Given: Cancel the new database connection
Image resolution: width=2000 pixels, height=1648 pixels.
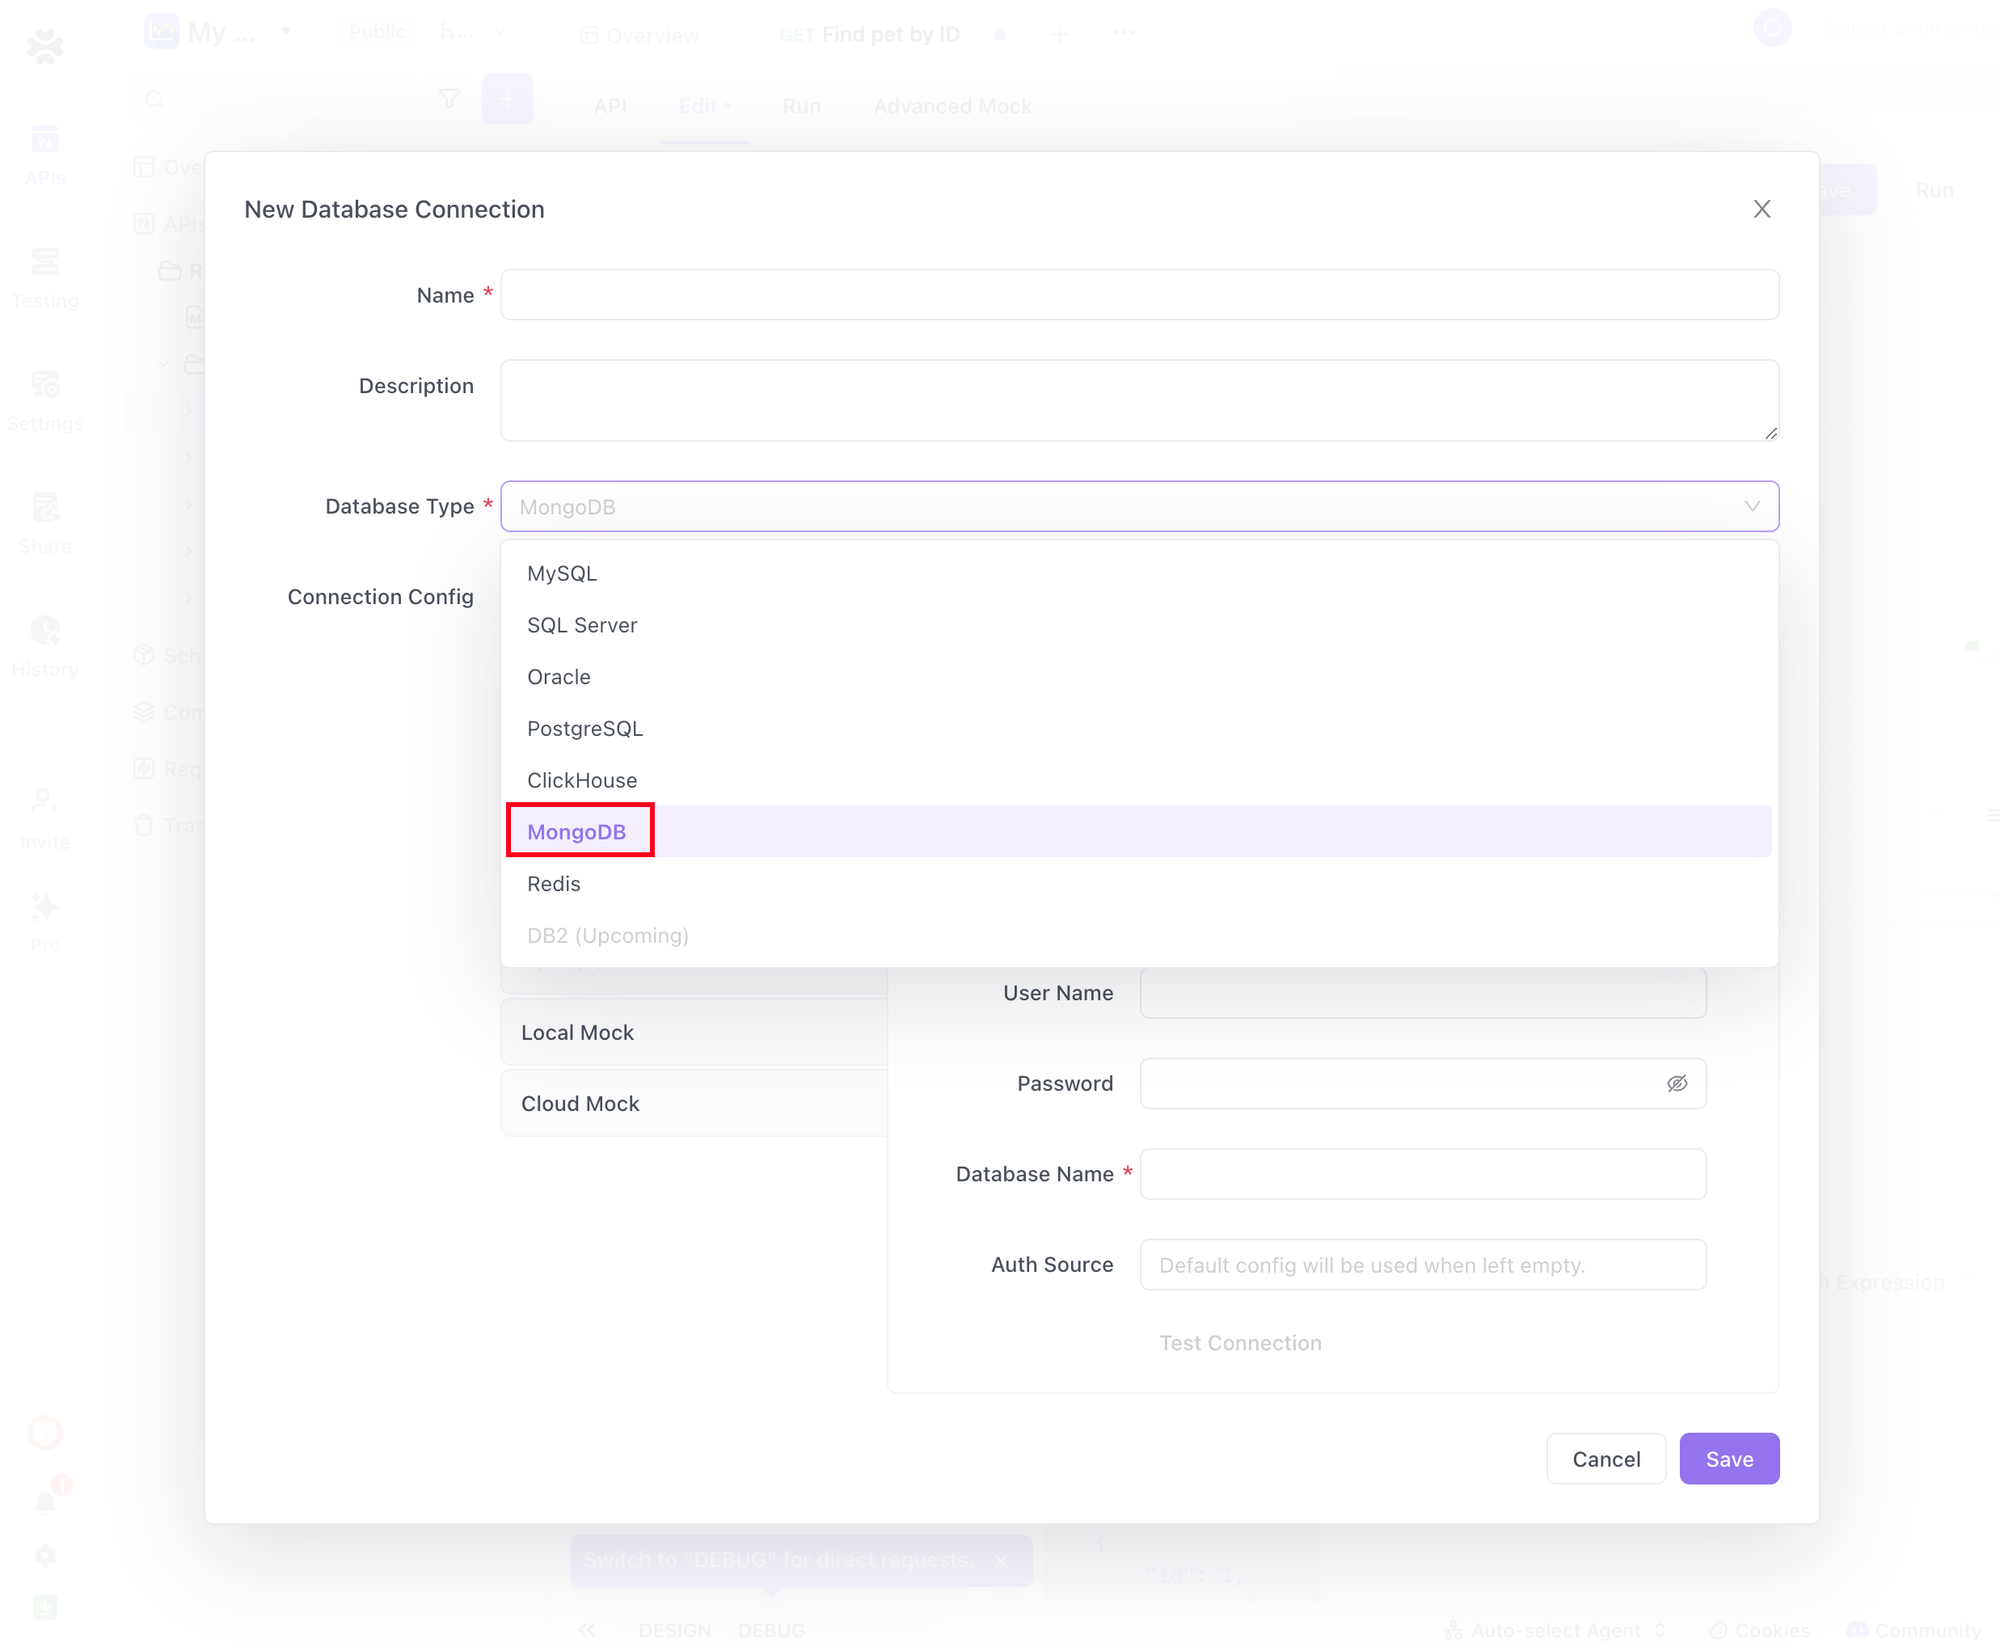Looking at the screenshot, I should (x=1606, y=1459).
